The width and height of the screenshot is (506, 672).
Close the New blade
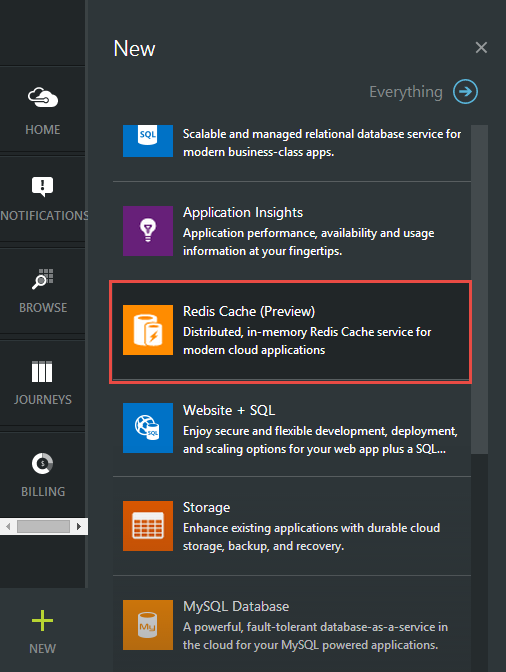point(481,48)
